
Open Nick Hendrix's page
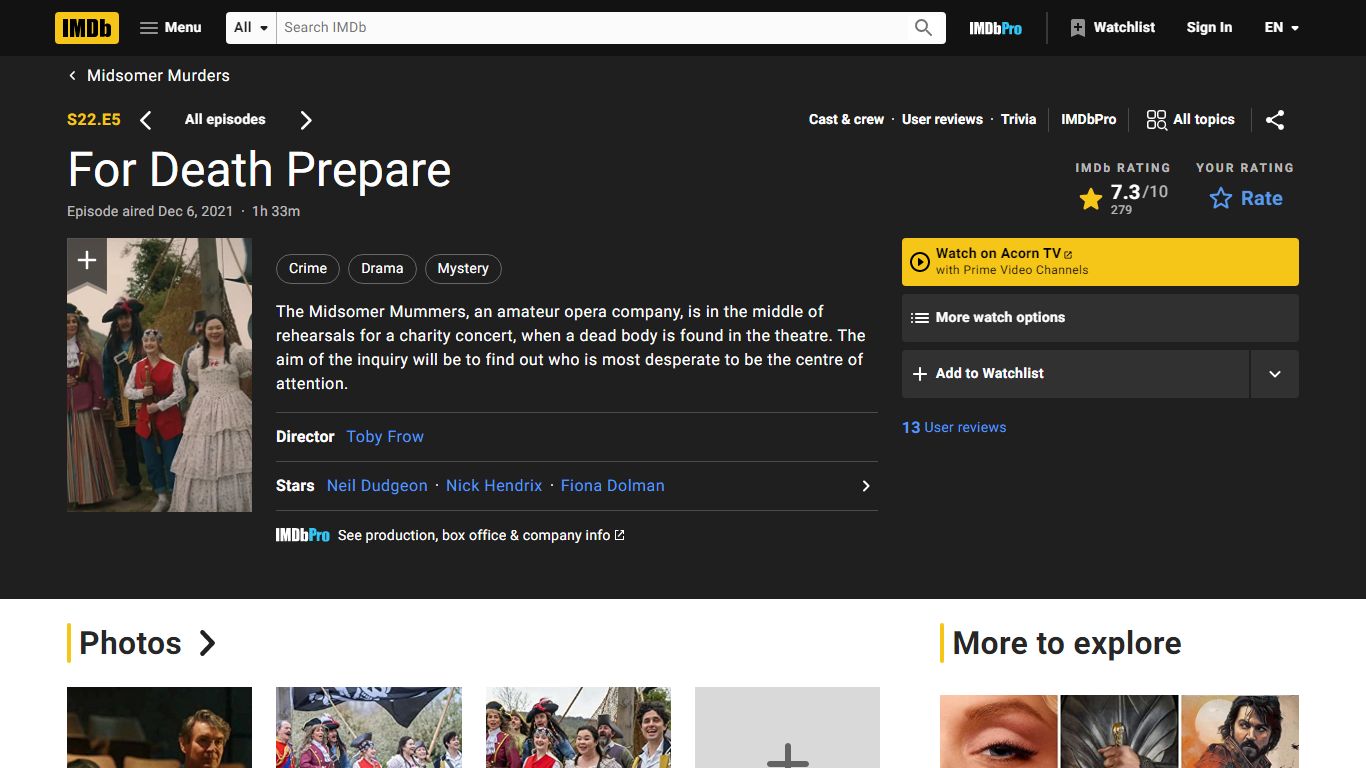coord(494,486)
